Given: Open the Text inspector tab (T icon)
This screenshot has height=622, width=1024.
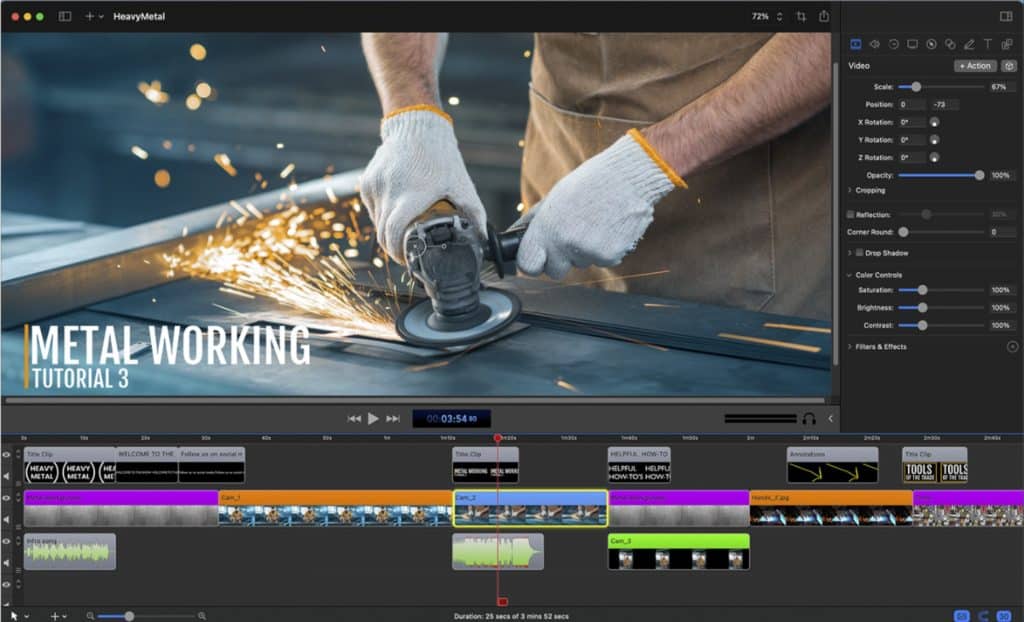Looking at the screenshot, I should pyautogui.click(x=987, y=44).
